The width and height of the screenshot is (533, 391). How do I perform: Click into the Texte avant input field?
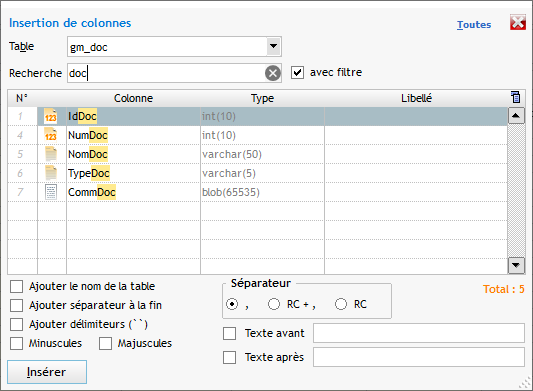tap(419, 333)
